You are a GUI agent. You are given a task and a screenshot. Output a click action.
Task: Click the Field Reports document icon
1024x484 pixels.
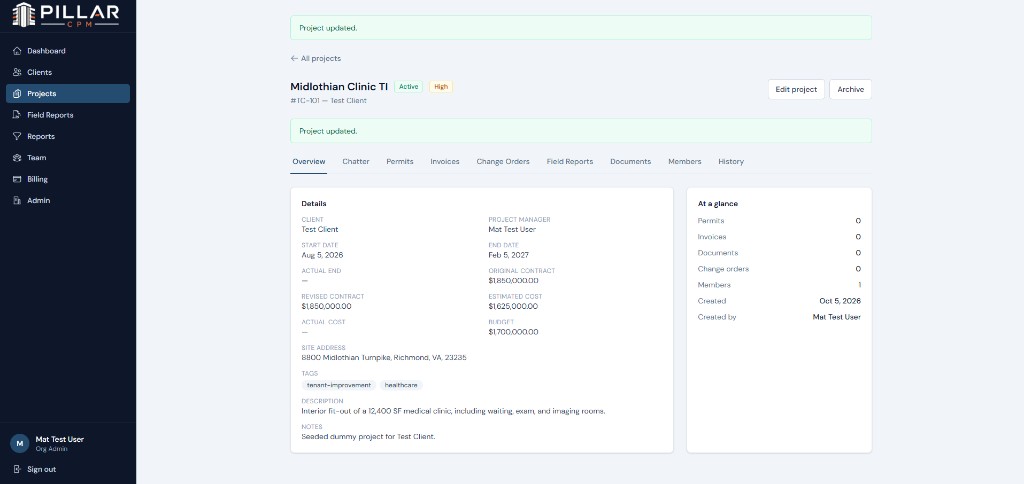pos(18,115)
